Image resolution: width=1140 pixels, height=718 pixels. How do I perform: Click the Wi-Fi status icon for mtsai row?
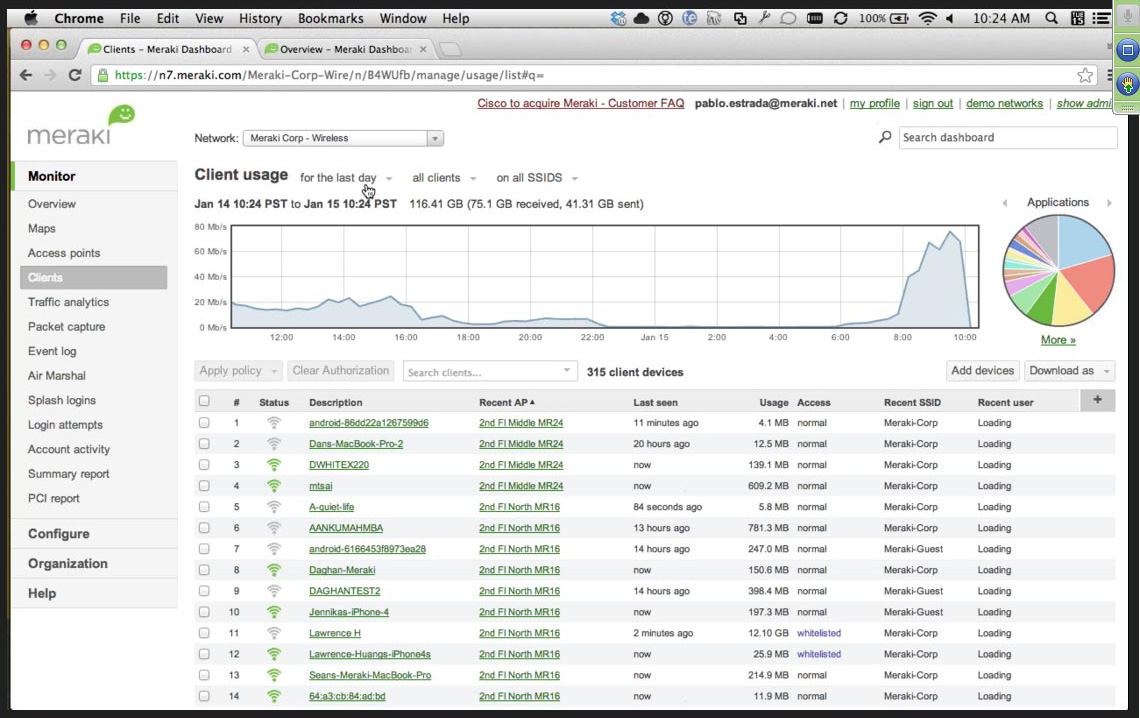[x=274, y=485]
